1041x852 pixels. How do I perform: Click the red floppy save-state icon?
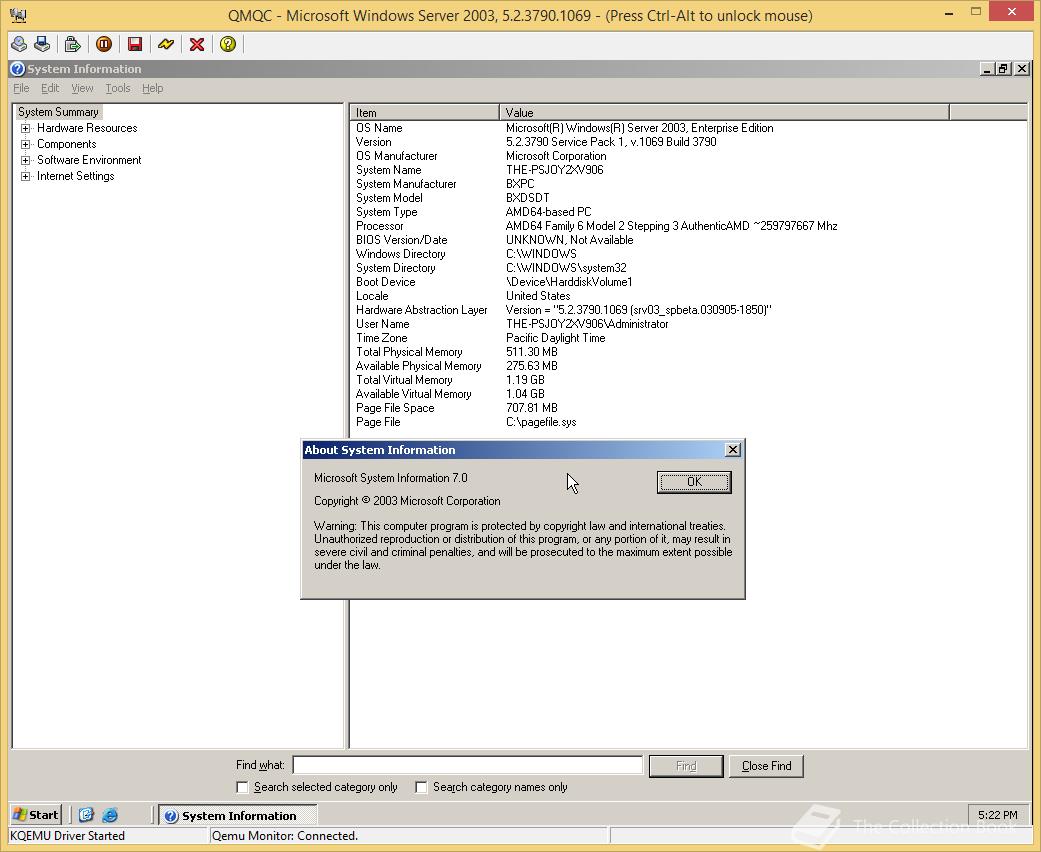click(x=135, y=44)
